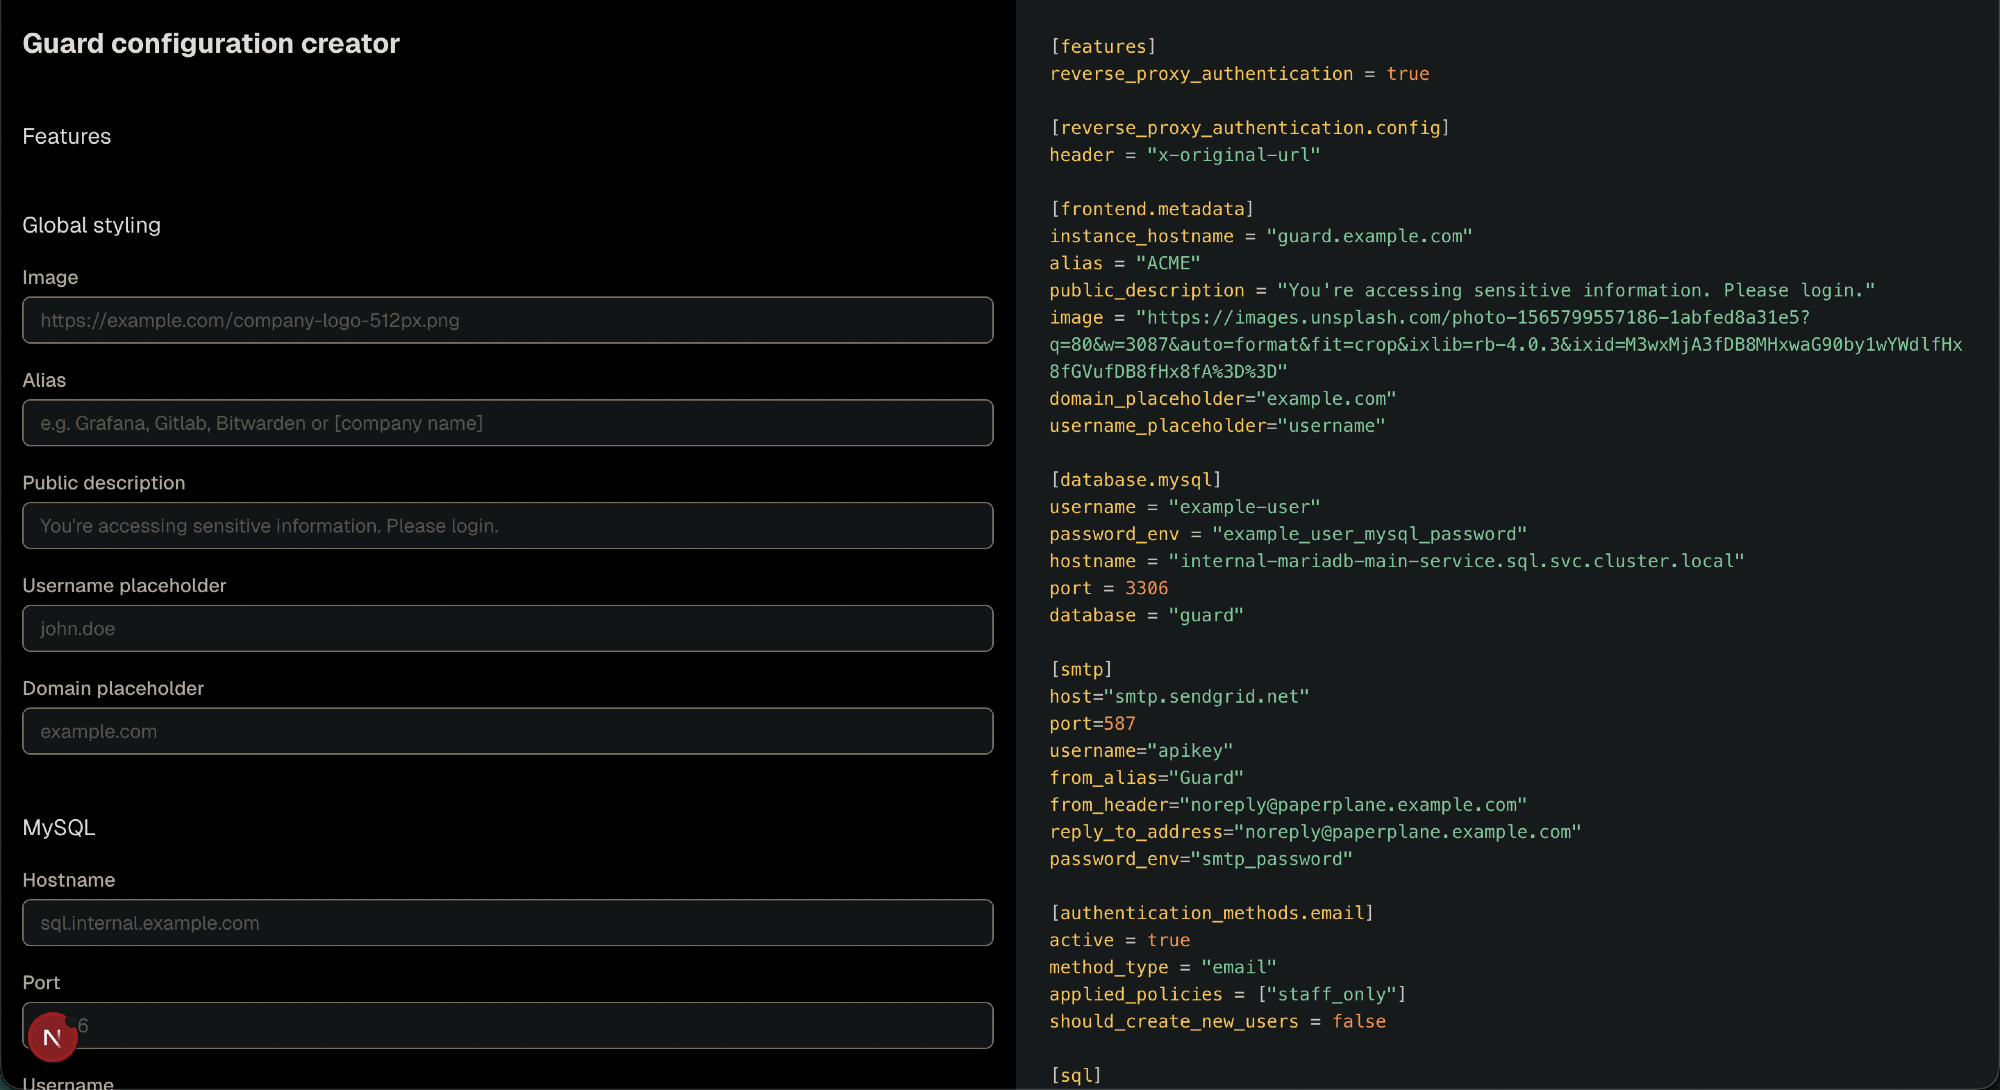Click the unsplash image URL in config
This screenshot has width=2000, height=1090.
[x=1476, y=318]
